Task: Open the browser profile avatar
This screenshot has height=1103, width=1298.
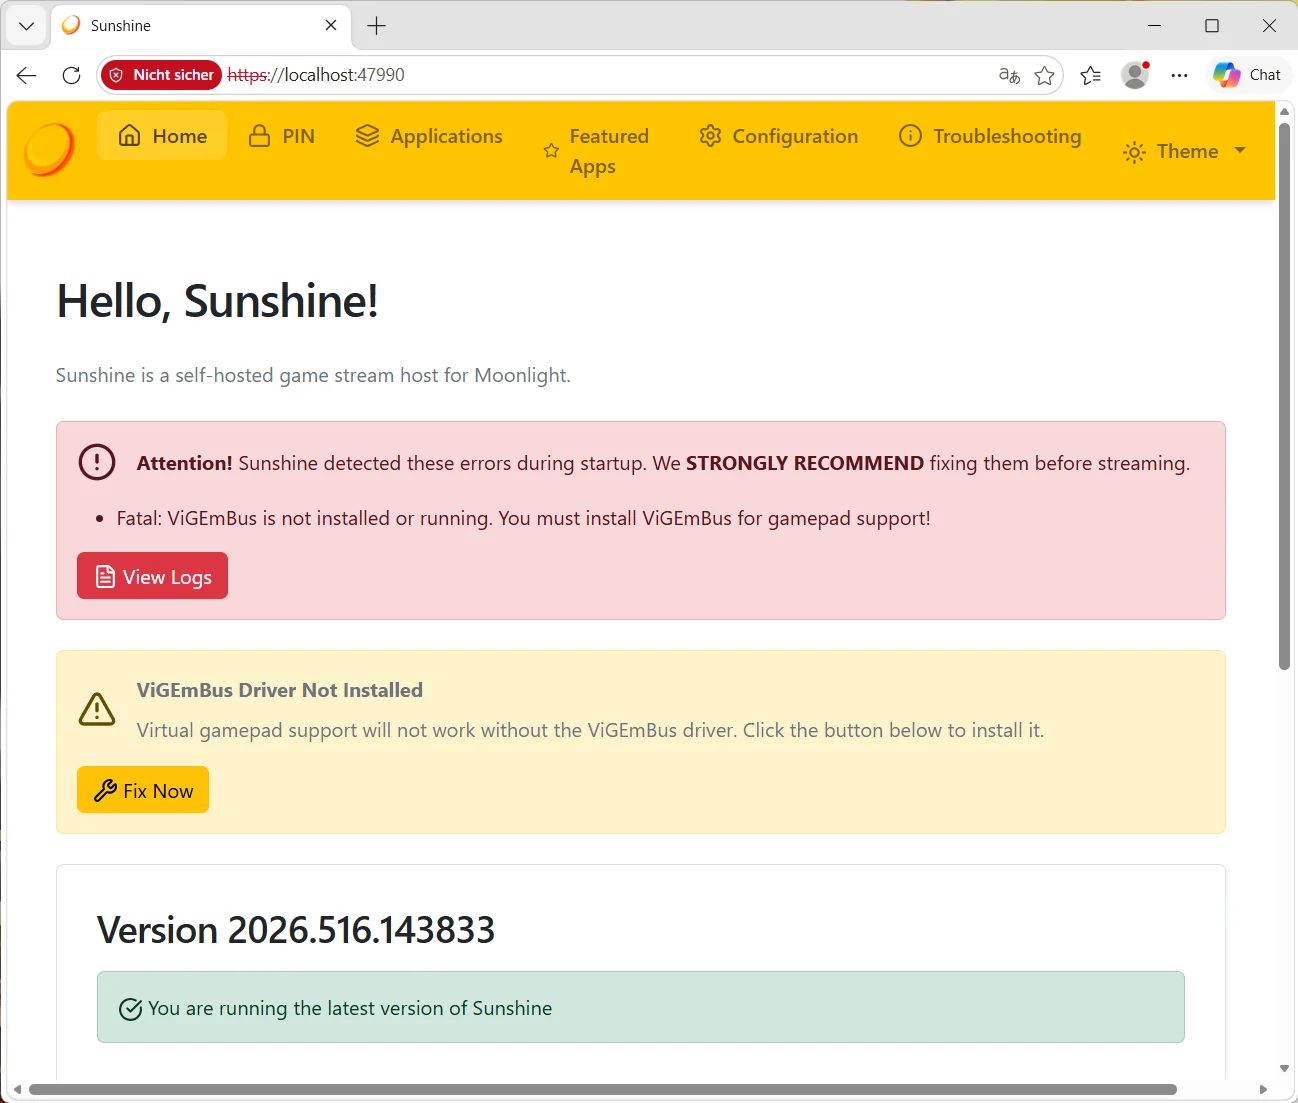Action: click(1135, 75)
